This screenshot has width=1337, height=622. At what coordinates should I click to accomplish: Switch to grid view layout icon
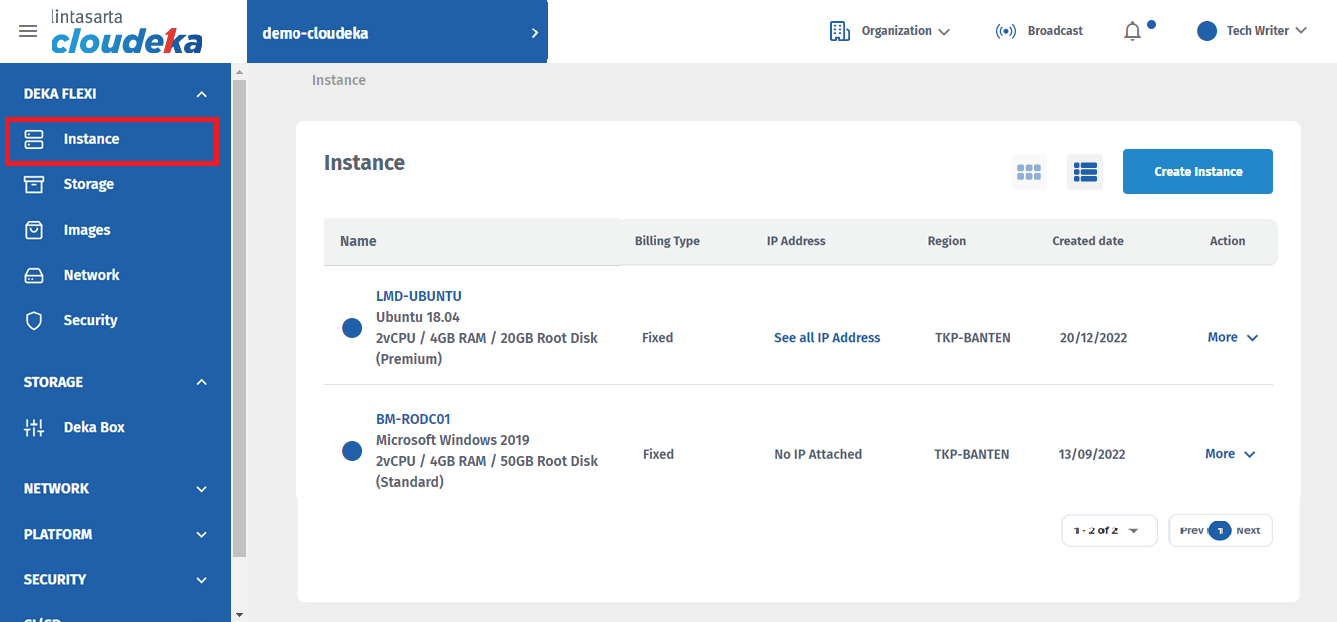click(x=1029, y=172)
